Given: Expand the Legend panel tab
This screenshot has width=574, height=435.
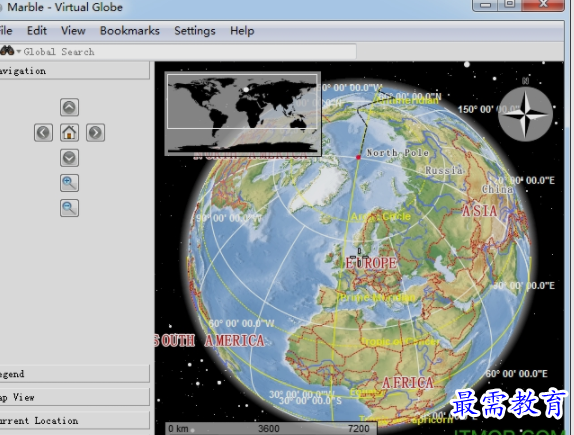Looking at the screenshot, I should (x=75, y=374).
